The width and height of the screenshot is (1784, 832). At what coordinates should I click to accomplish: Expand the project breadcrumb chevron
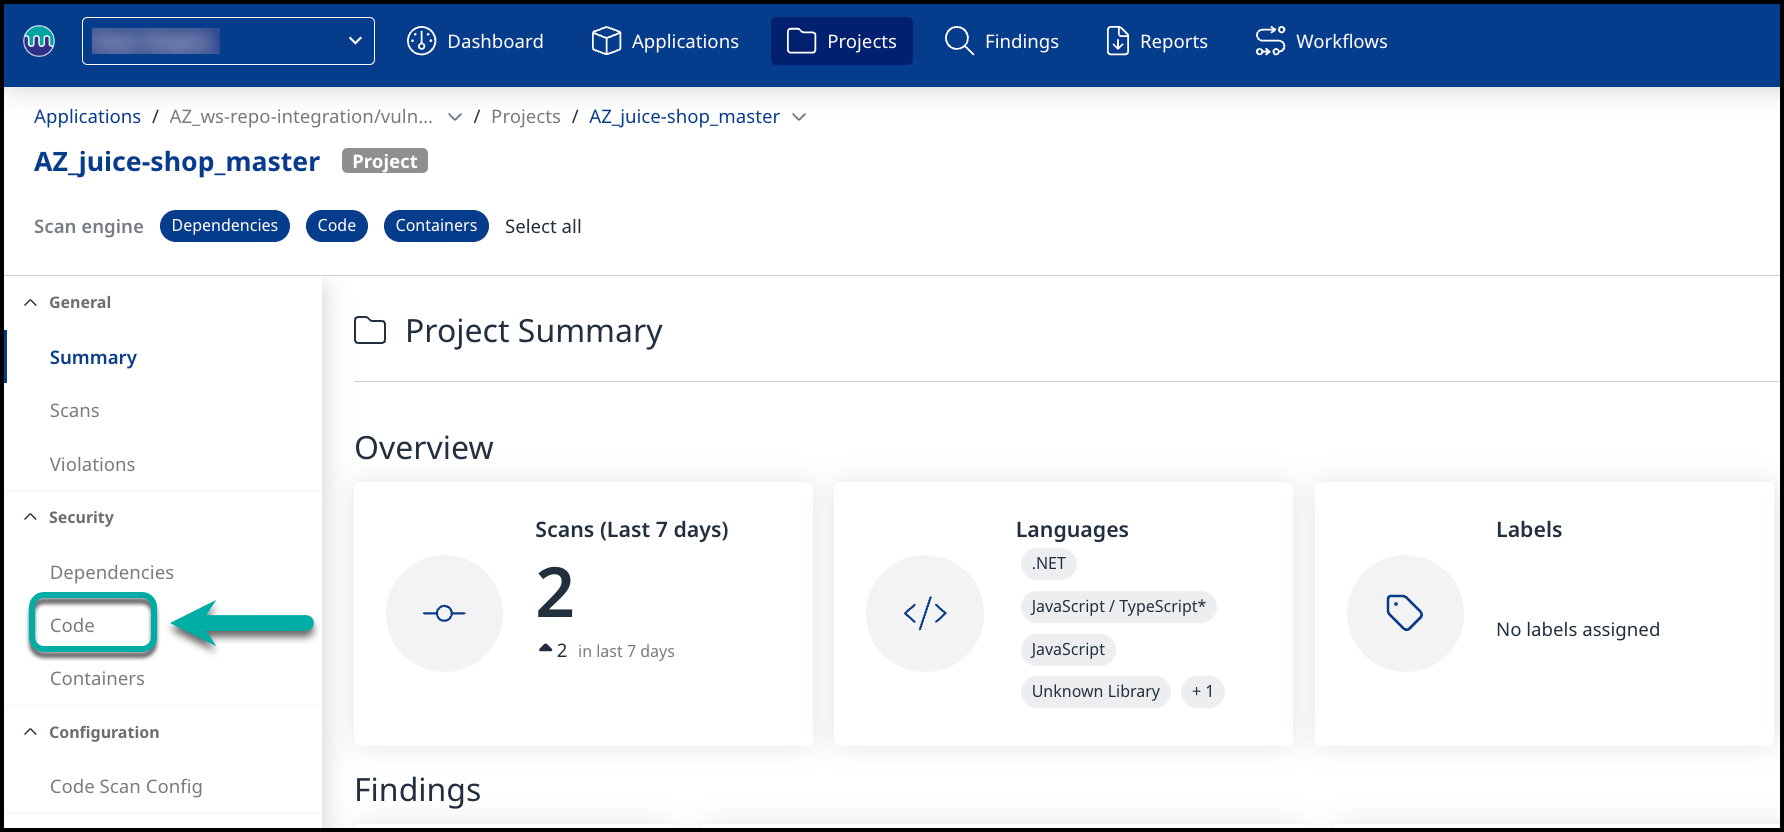799,117
